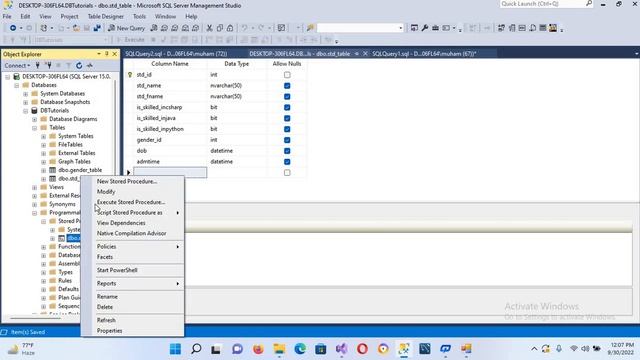
Task: Open the Tools menu
Action: click(x=139, y=17)
